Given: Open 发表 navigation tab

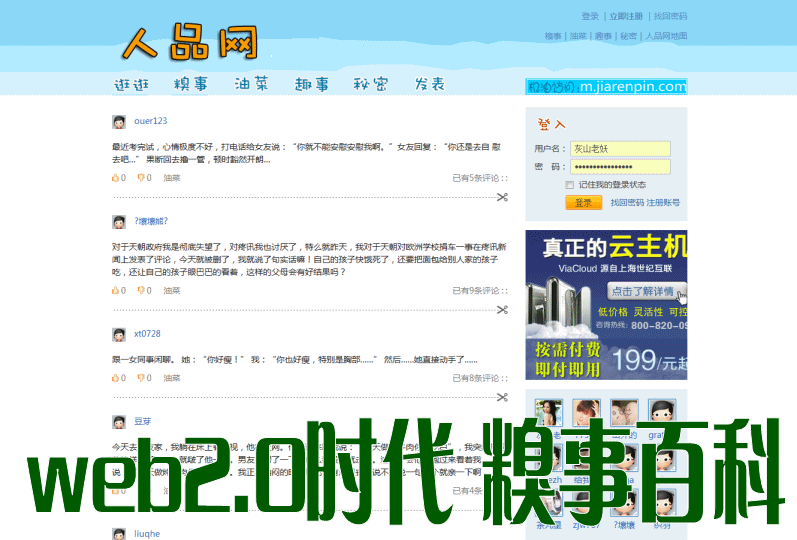Looking at the screenshot, I should point(430,84).
